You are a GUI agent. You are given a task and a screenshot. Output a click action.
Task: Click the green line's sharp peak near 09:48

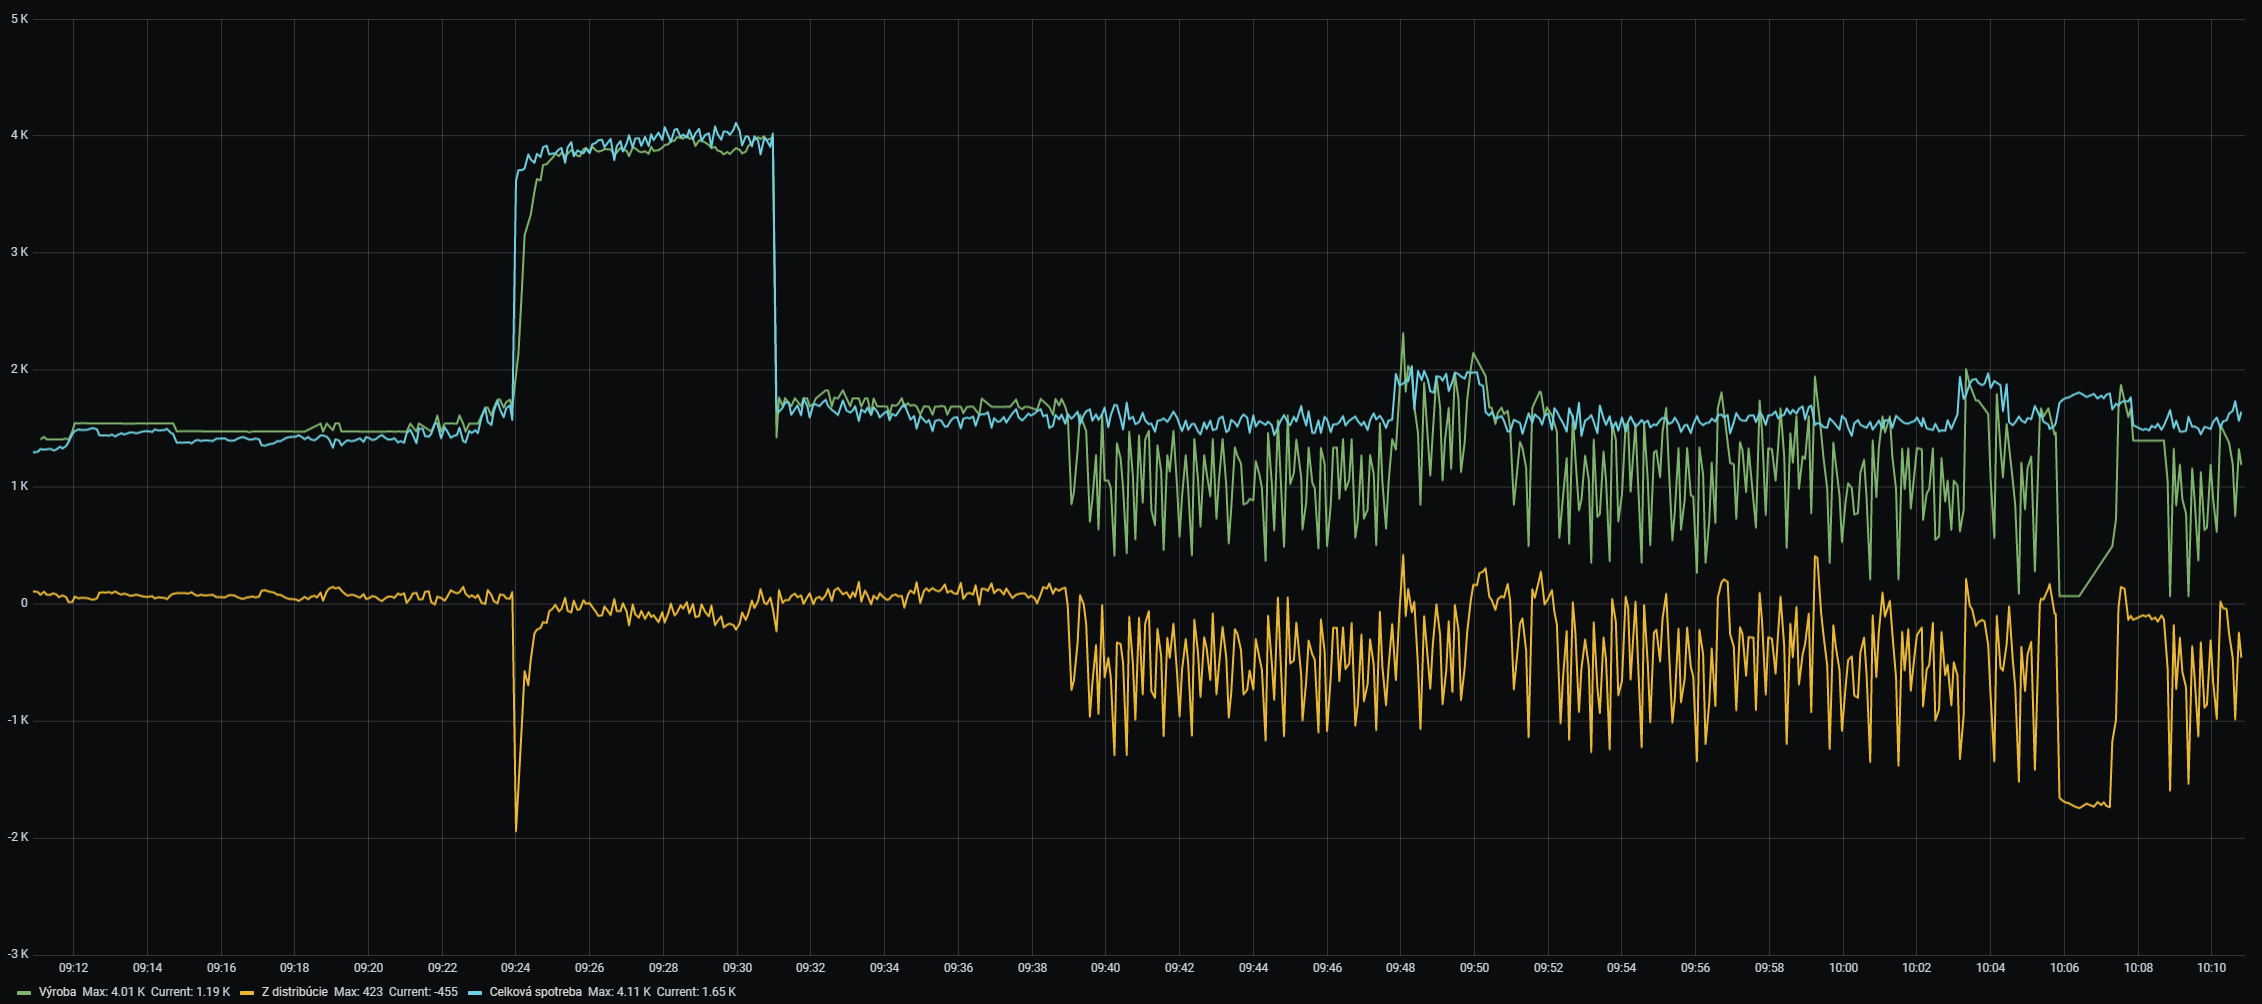coord(1403,334)
